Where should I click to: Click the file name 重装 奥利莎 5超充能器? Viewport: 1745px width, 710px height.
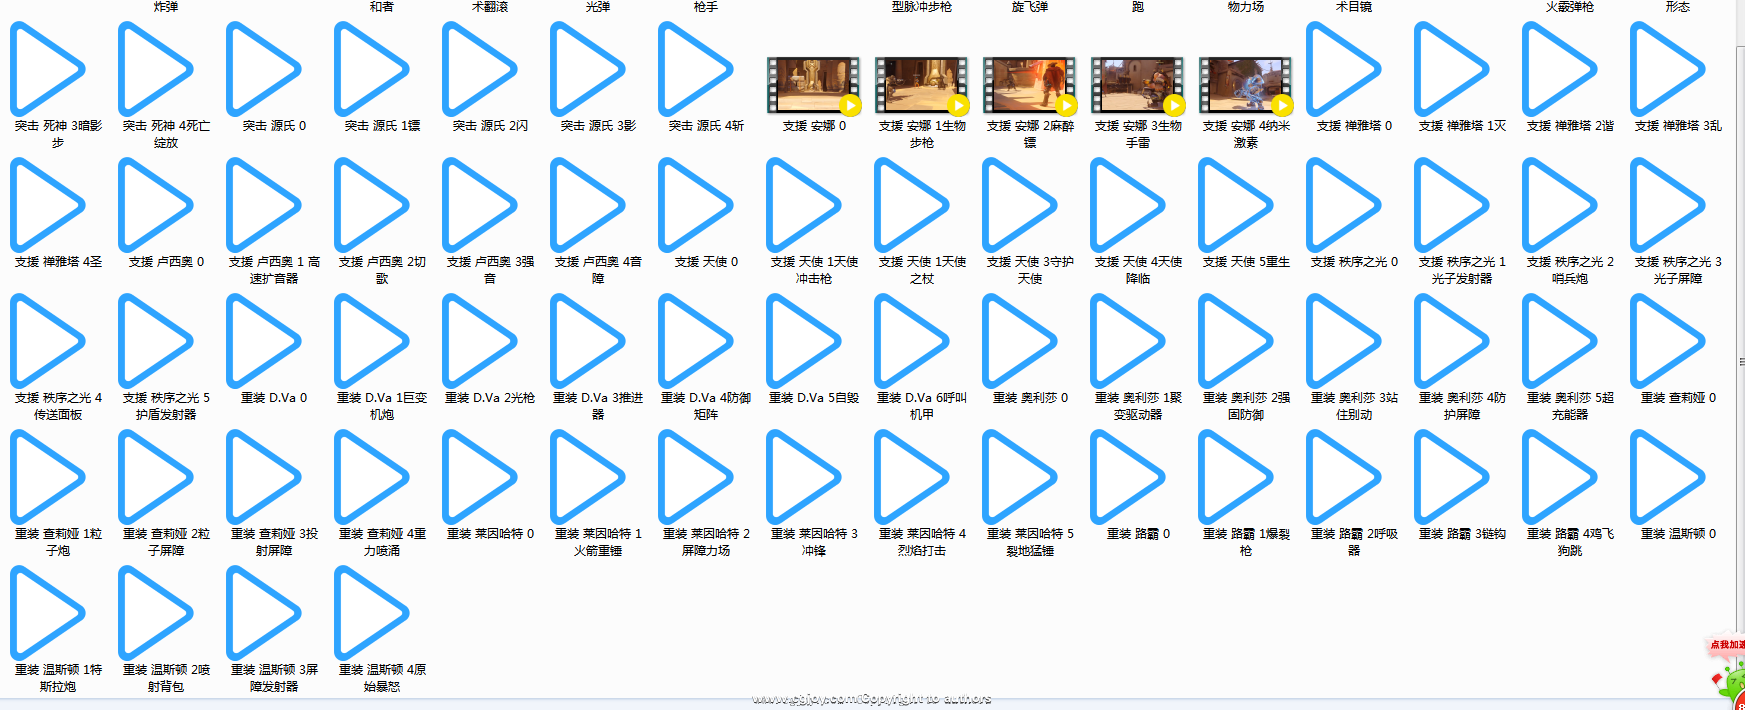(x=1570, y=406)
